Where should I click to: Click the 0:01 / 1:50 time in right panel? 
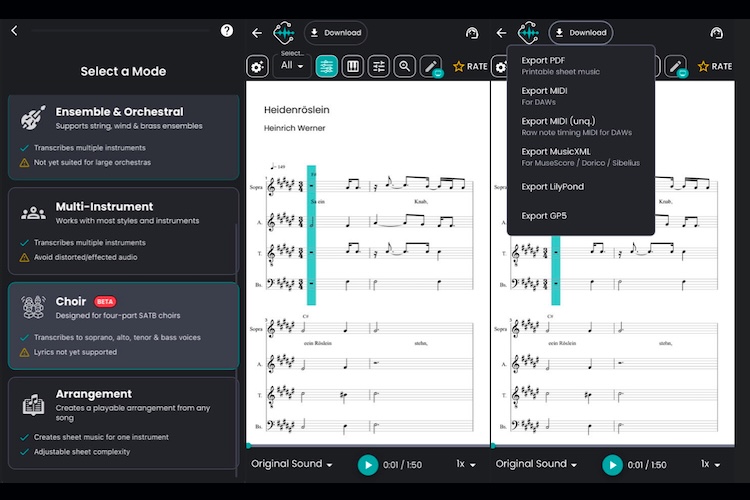pos(647,465)
